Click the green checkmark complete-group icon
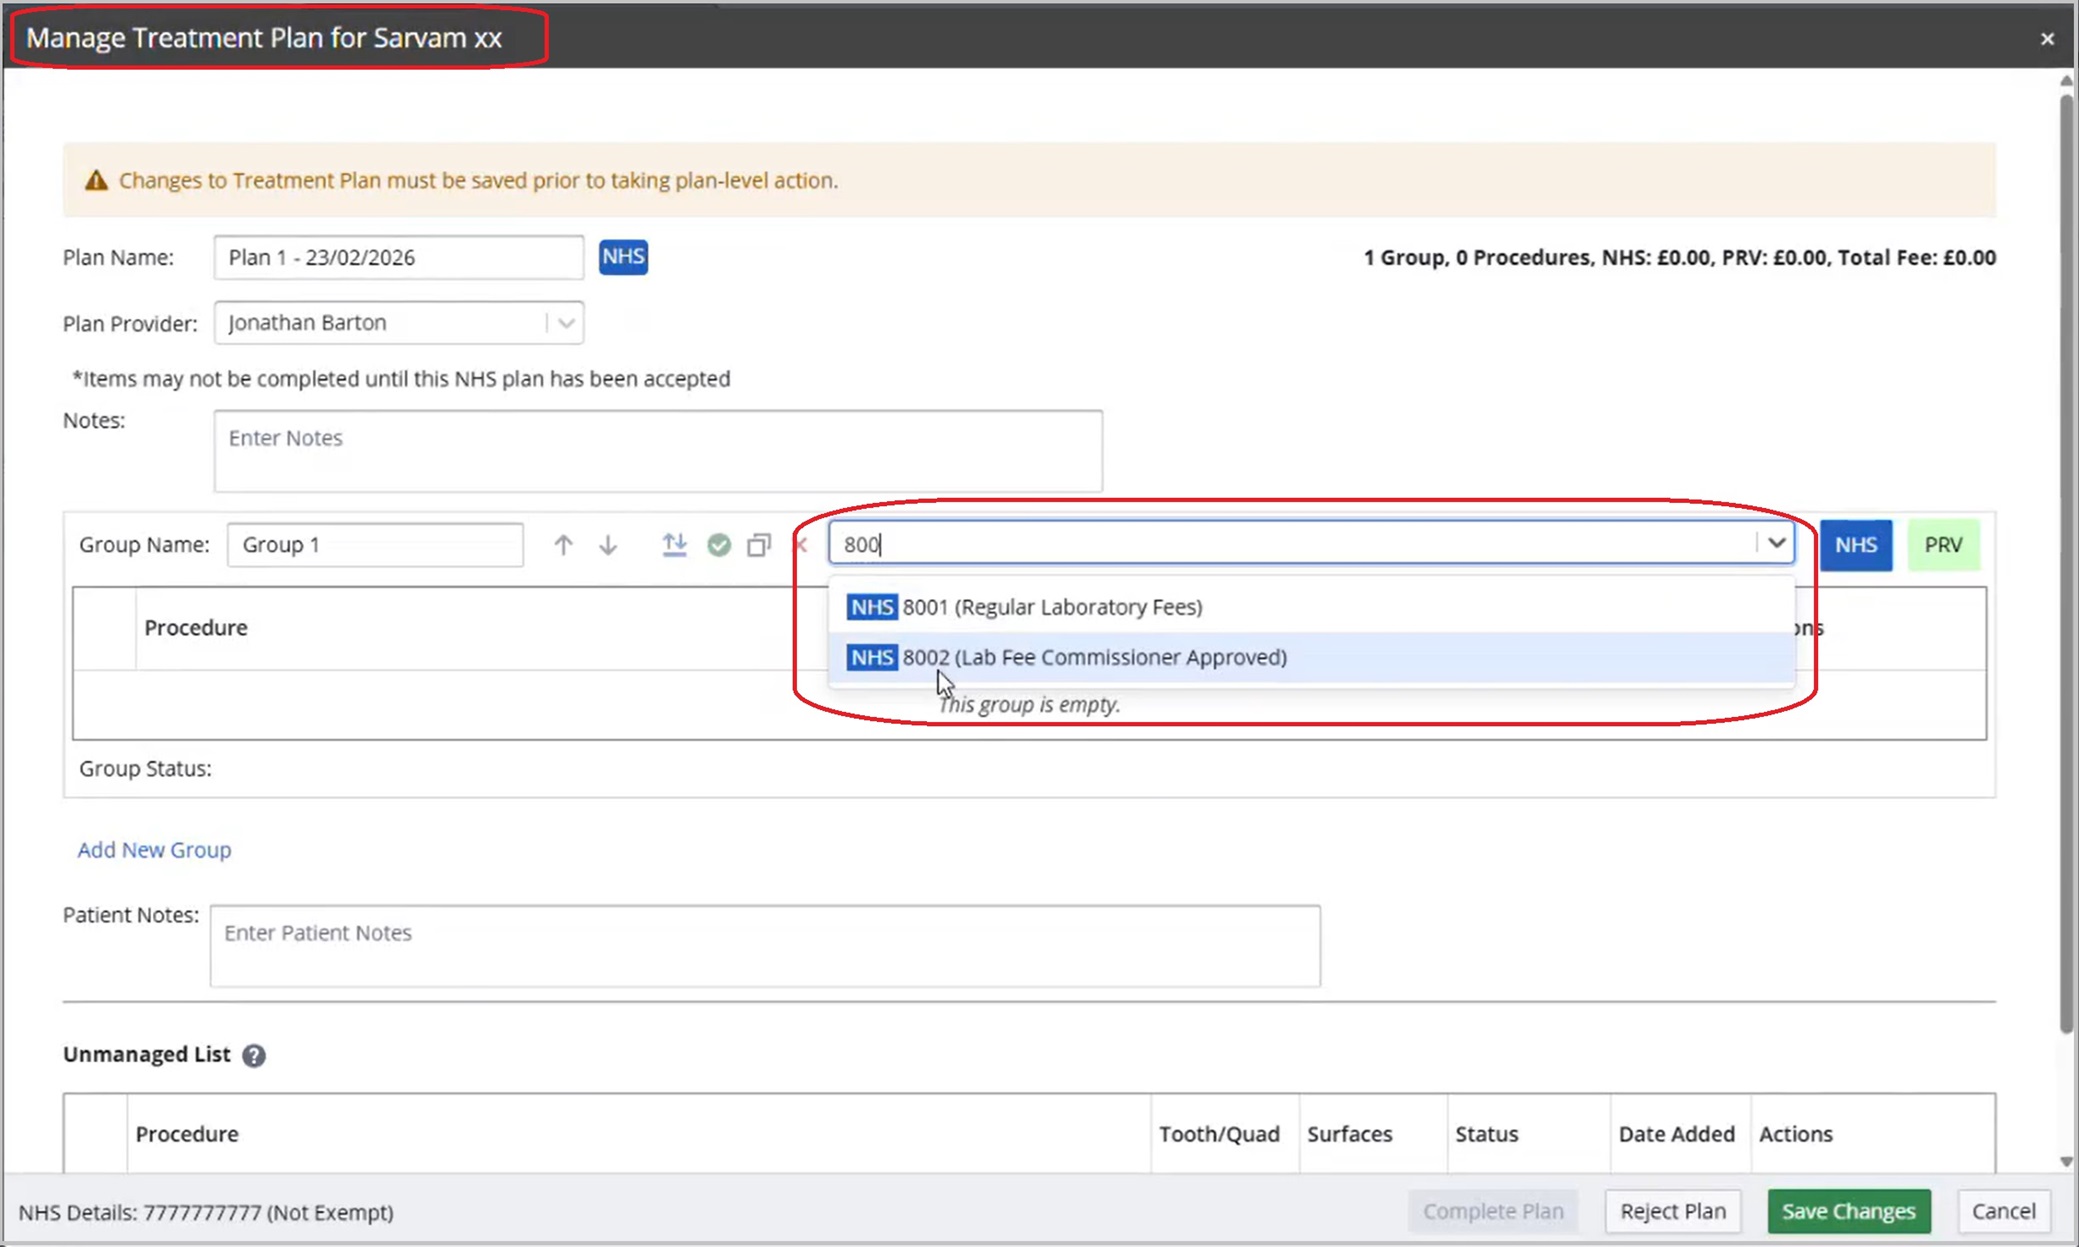 click(719, 545)
